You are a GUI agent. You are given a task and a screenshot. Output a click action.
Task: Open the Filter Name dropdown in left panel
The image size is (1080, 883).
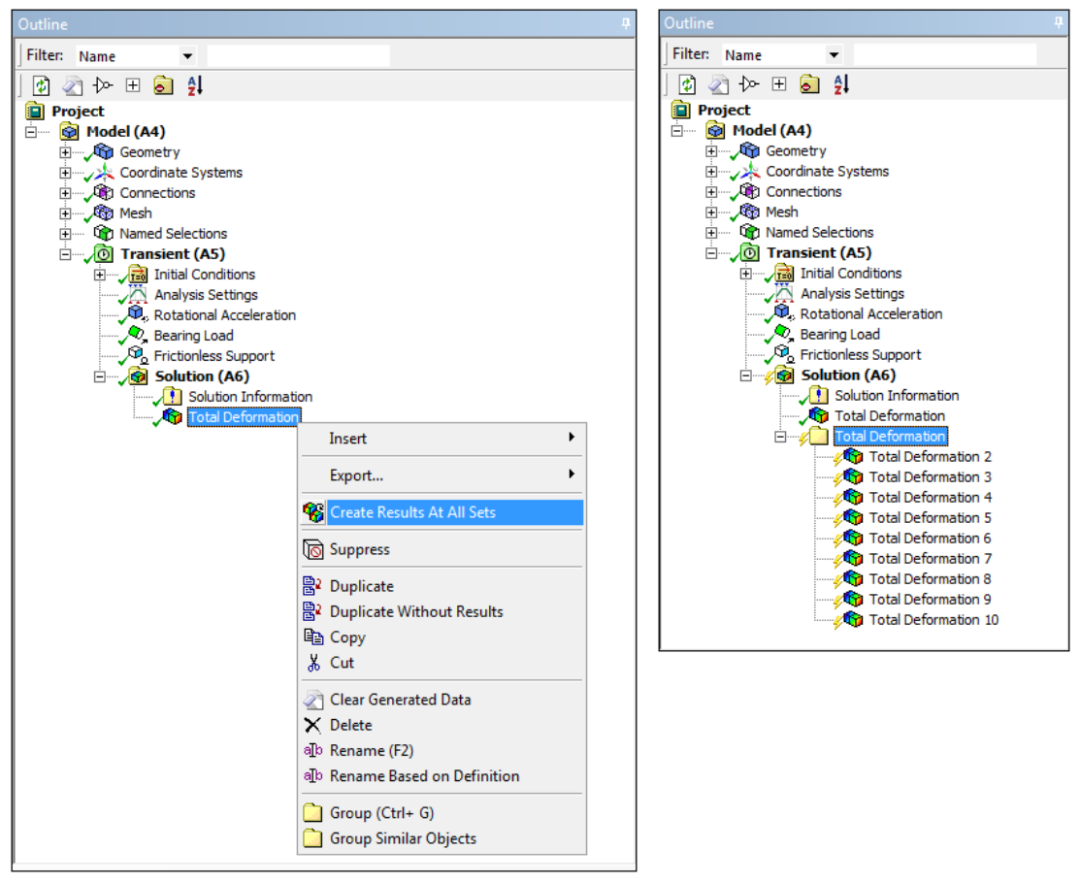[x=187, y=56]
